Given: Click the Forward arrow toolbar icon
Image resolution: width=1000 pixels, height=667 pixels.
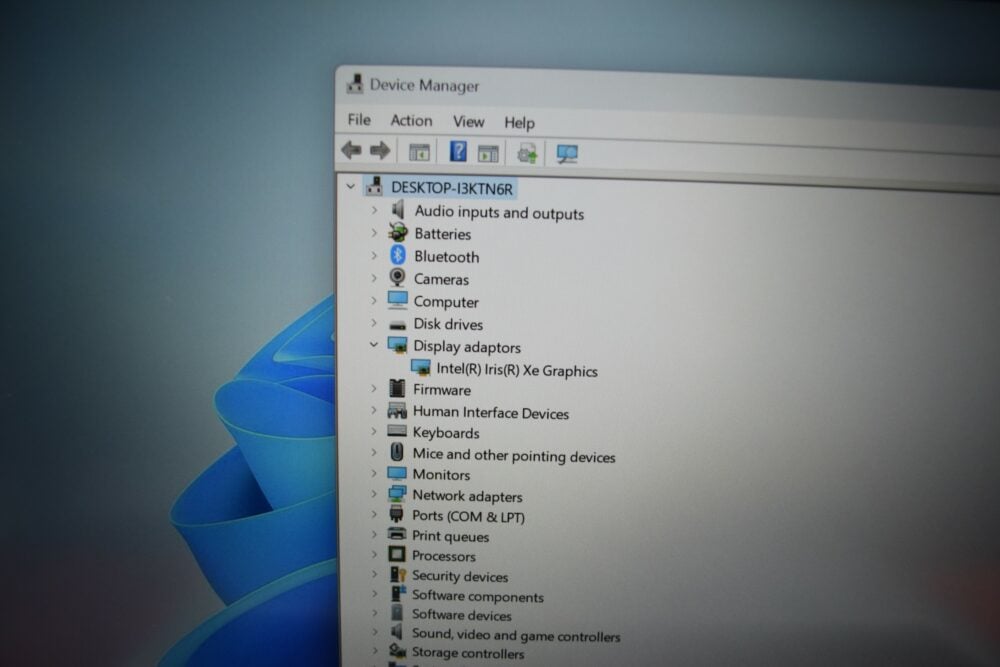Looking at the screenshot, I should tap(380, 150).
